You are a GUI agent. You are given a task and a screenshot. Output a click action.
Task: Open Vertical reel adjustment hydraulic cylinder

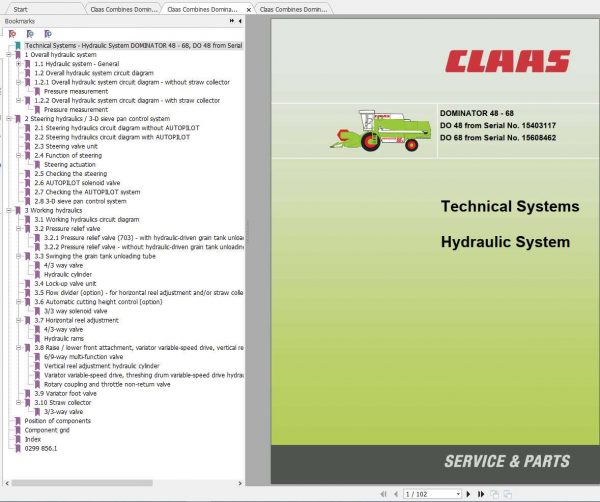click(102, 366)
